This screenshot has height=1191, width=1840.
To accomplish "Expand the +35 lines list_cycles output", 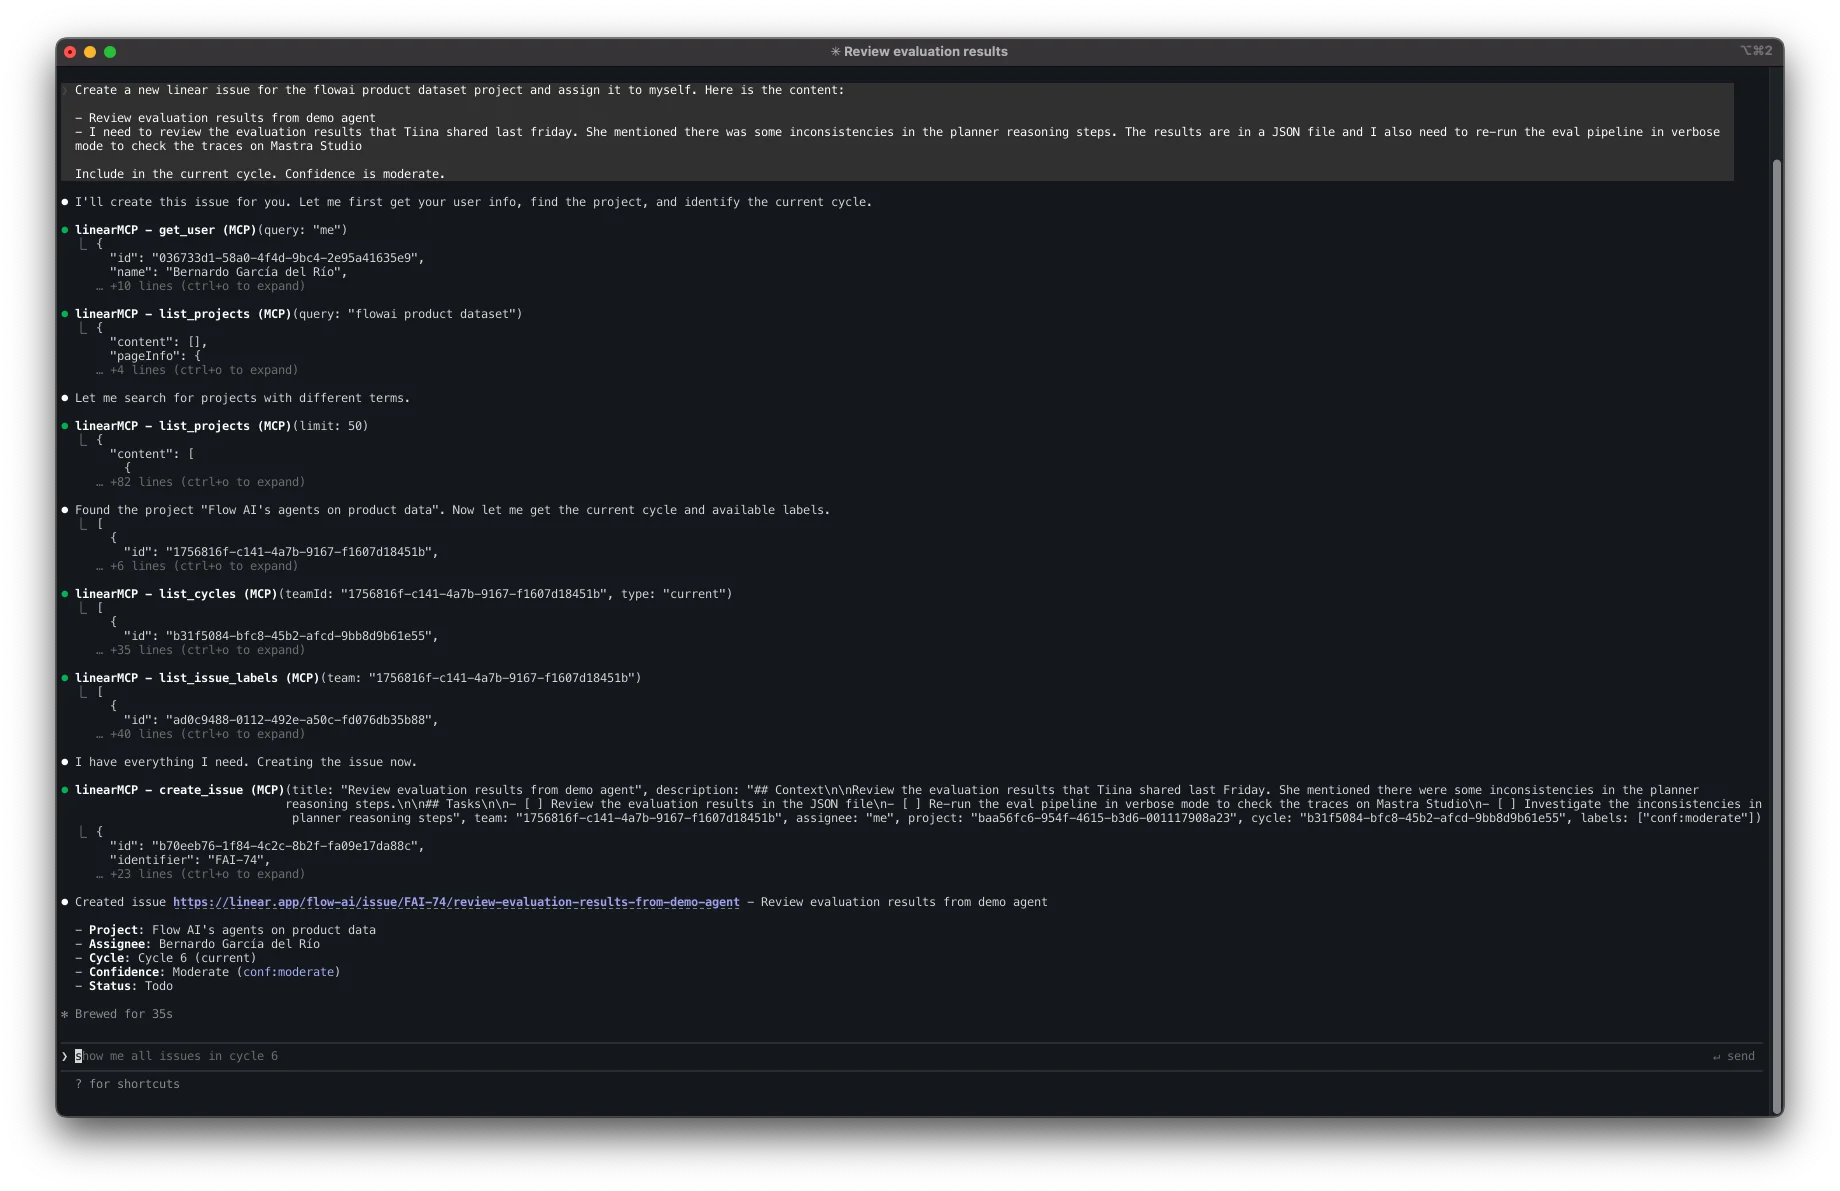I will (x=206, y=650).
